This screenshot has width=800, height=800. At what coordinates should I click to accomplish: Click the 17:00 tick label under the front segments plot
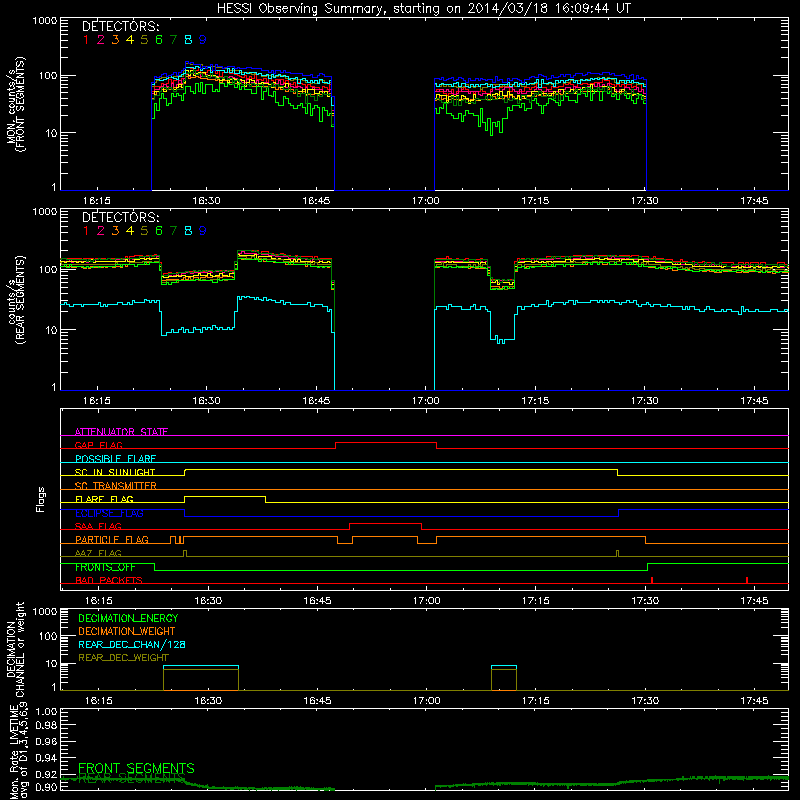click(425, 201)
